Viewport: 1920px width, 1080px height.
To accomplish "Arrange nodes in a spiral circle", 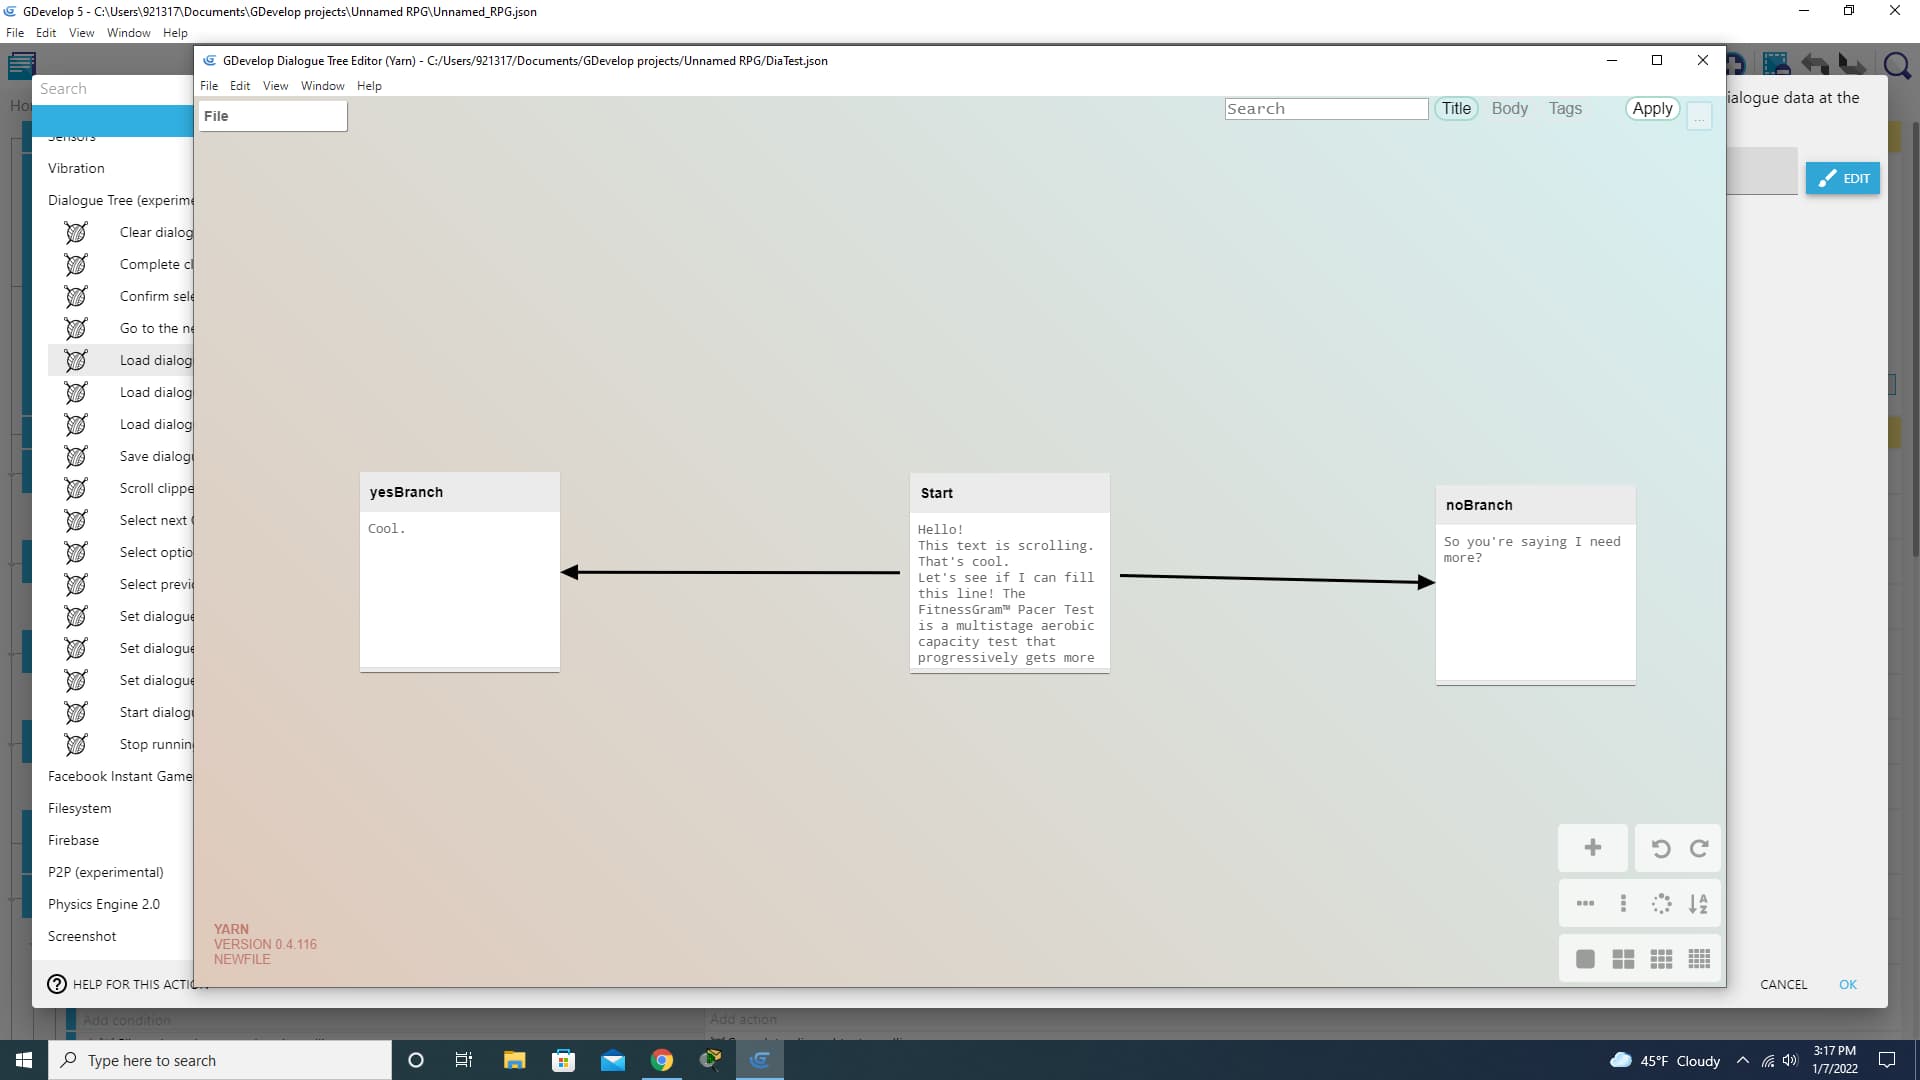I will (1661, 904).
